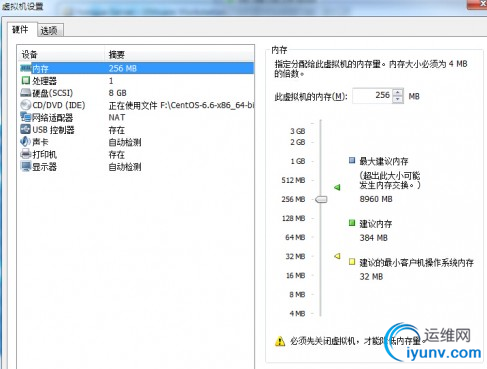Click the memory slider handle at 256 MB
This screenshot has width=487, height=369.
(321, 199)
